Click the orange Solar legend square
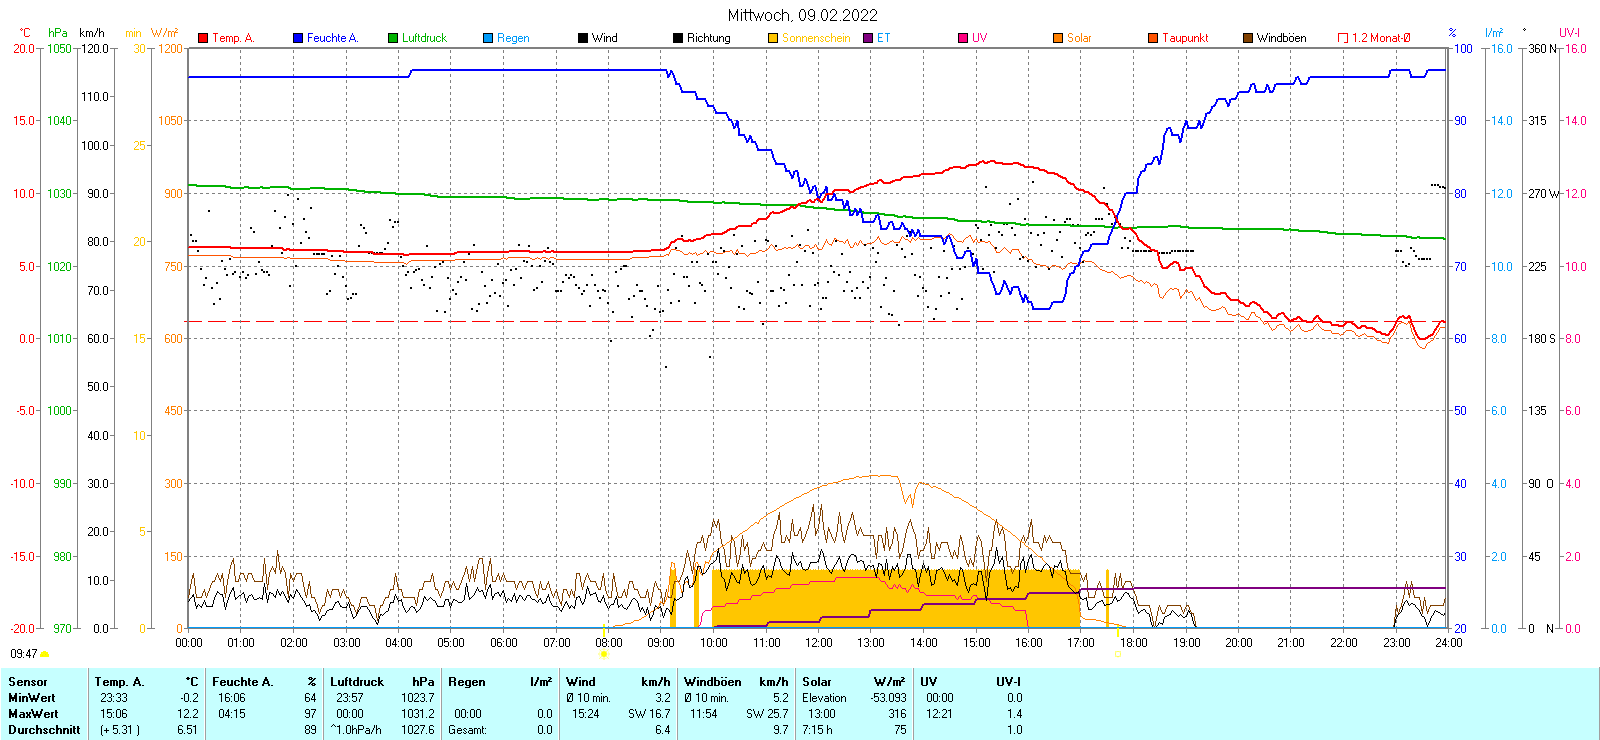The image size is (1600, 740). tap(1058, 38)
